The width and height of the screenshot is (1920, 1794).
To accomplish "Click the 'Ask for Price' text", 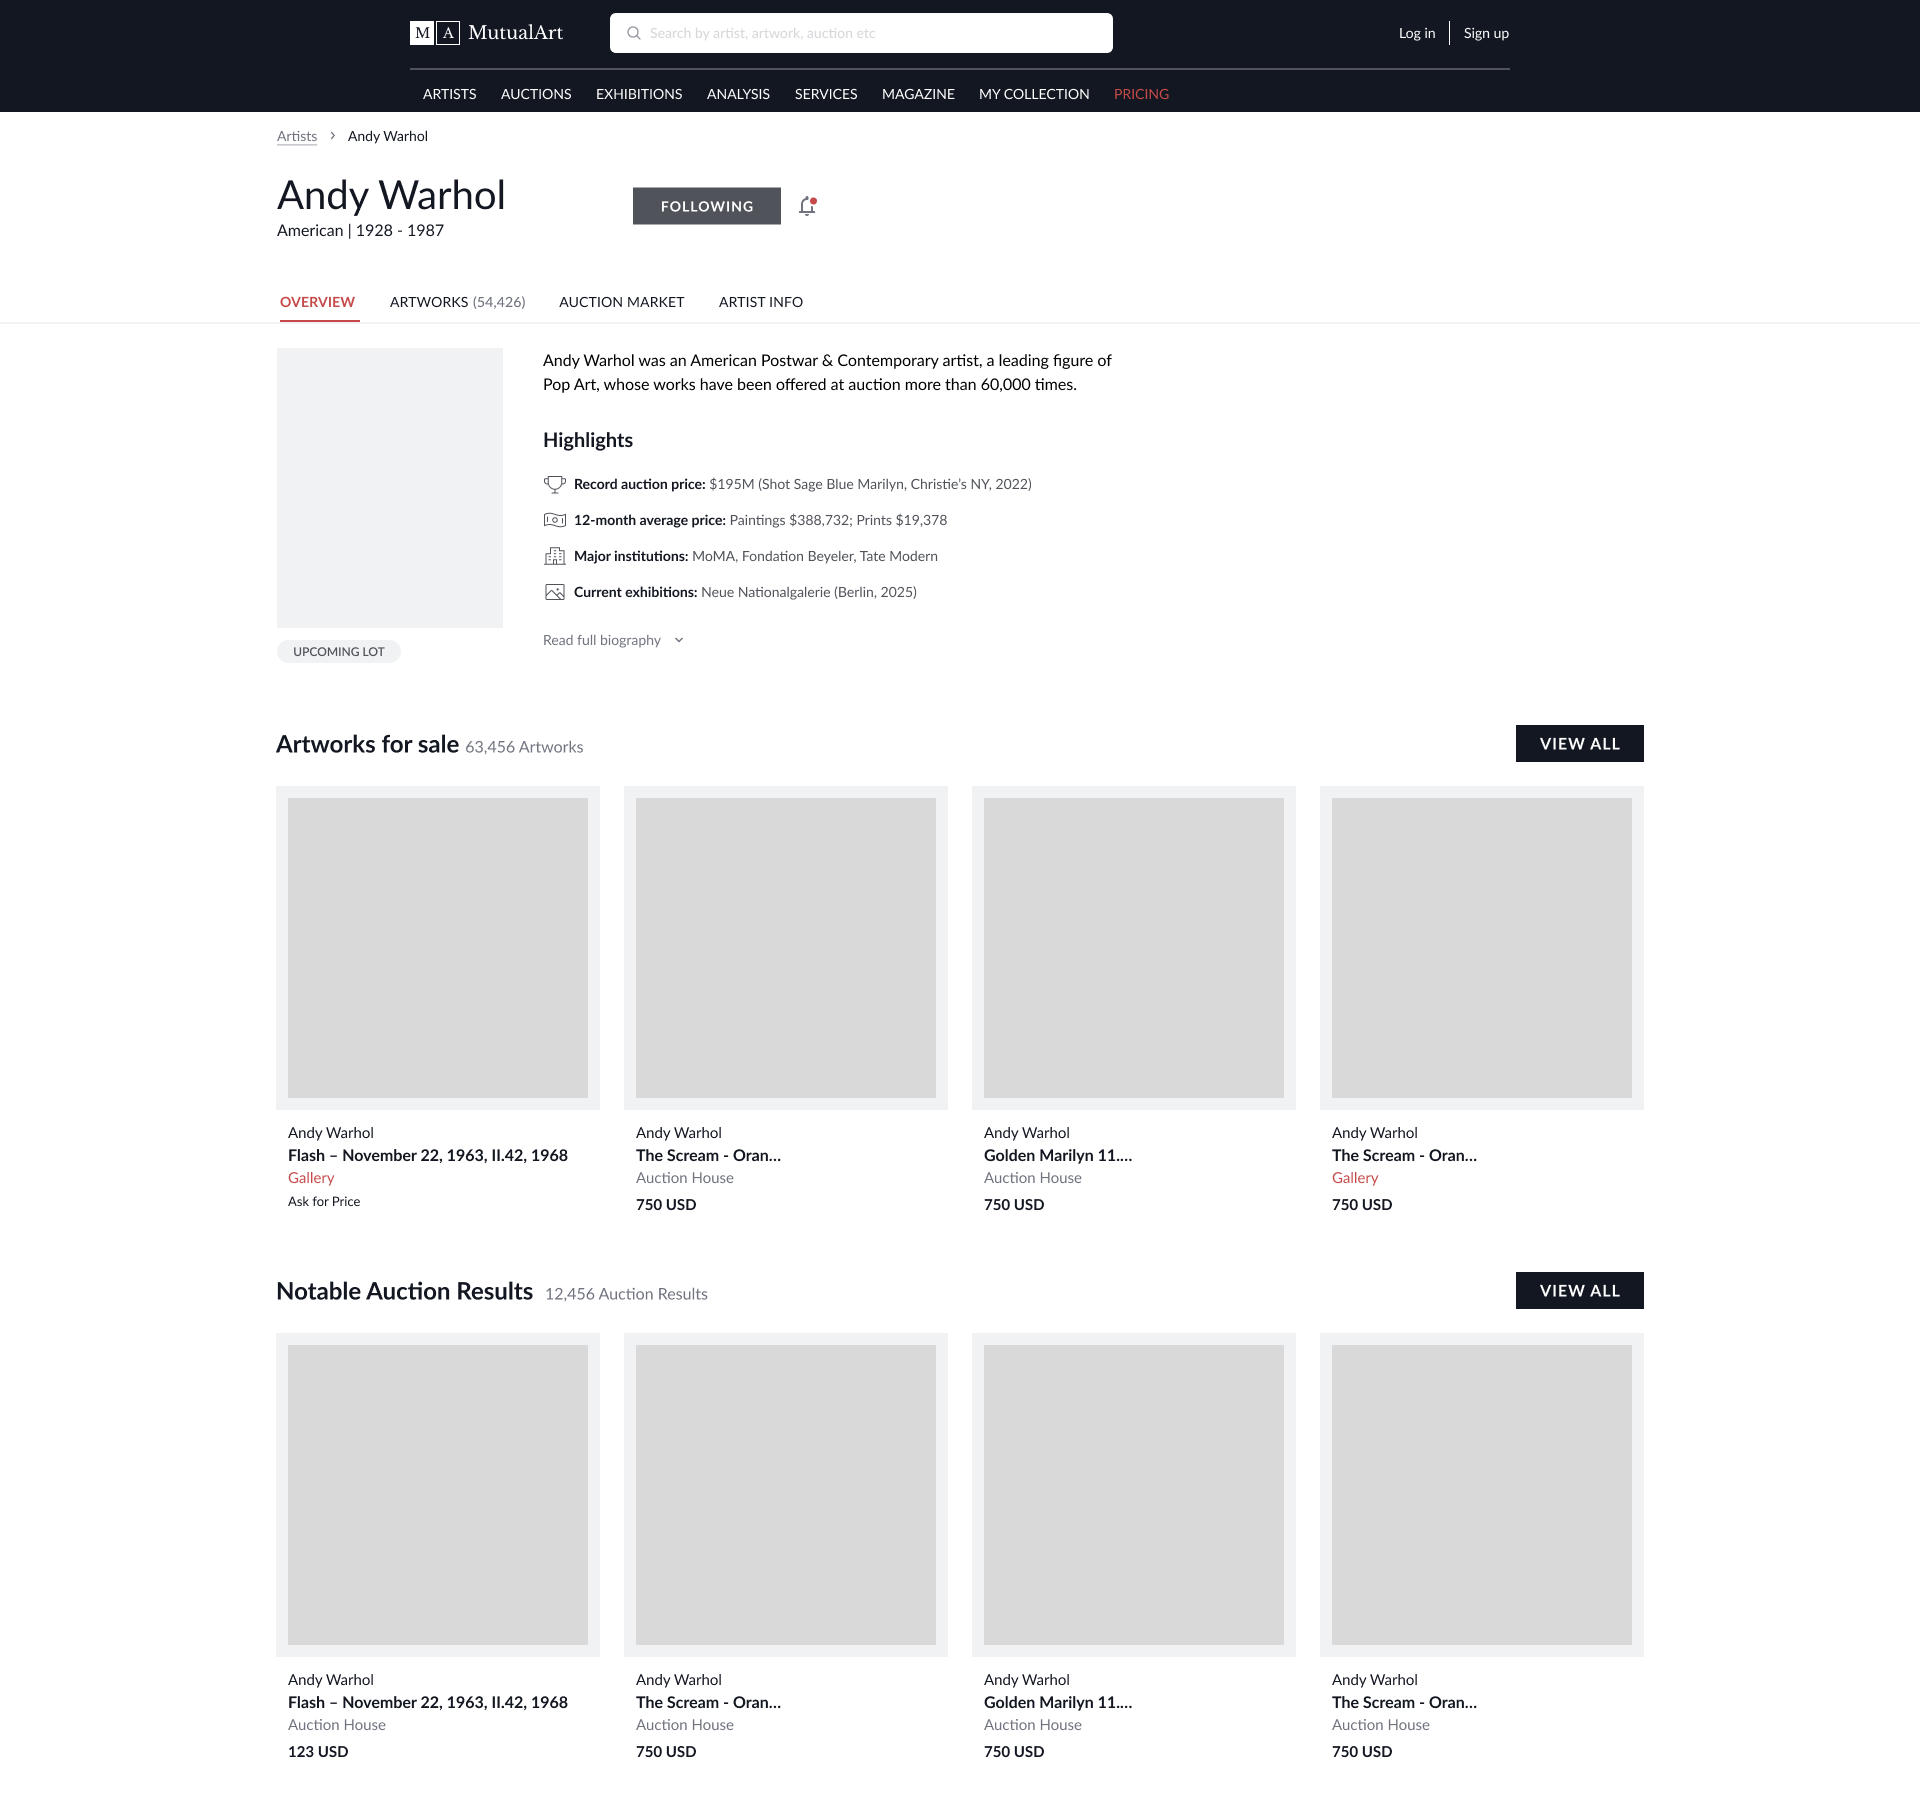I will coord(324,1202).
